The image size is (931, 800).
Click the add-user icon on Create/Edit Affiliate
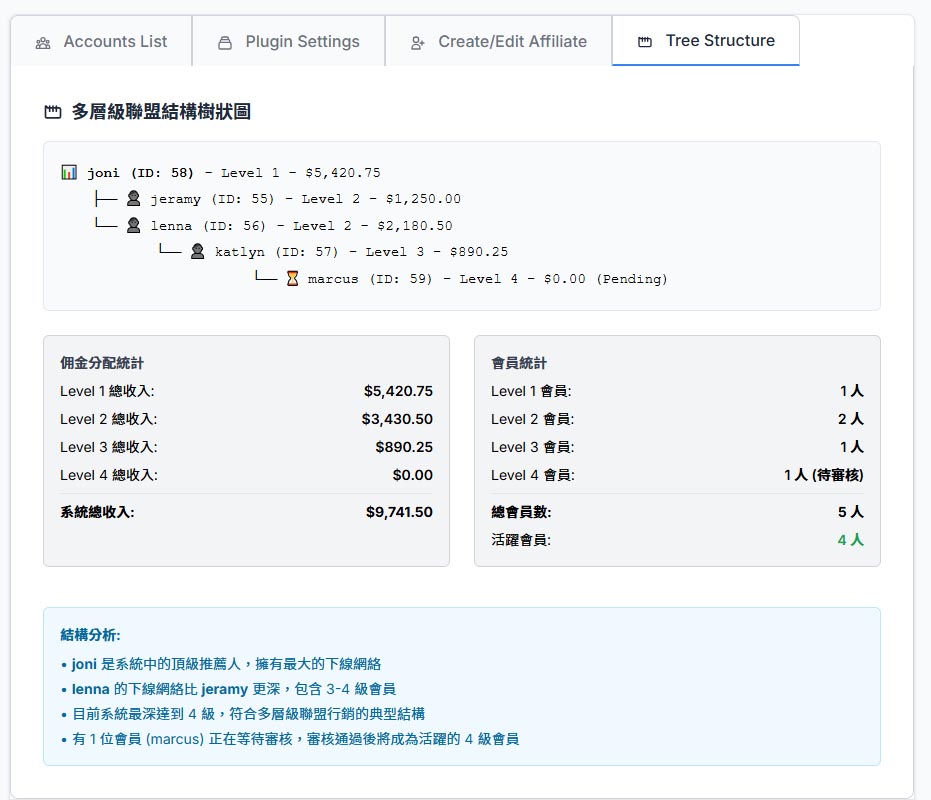click(417, 43)
